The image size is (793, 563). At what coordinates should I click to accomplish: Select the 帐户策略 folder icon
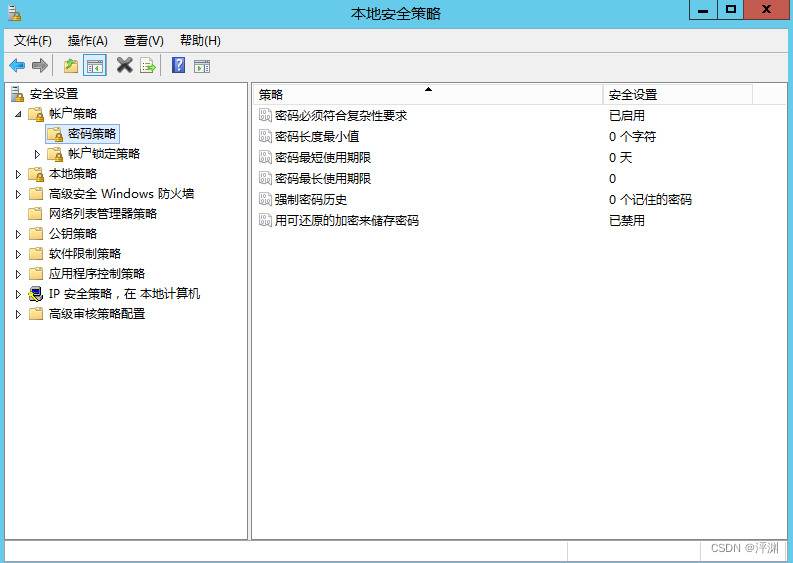(36, 114)
